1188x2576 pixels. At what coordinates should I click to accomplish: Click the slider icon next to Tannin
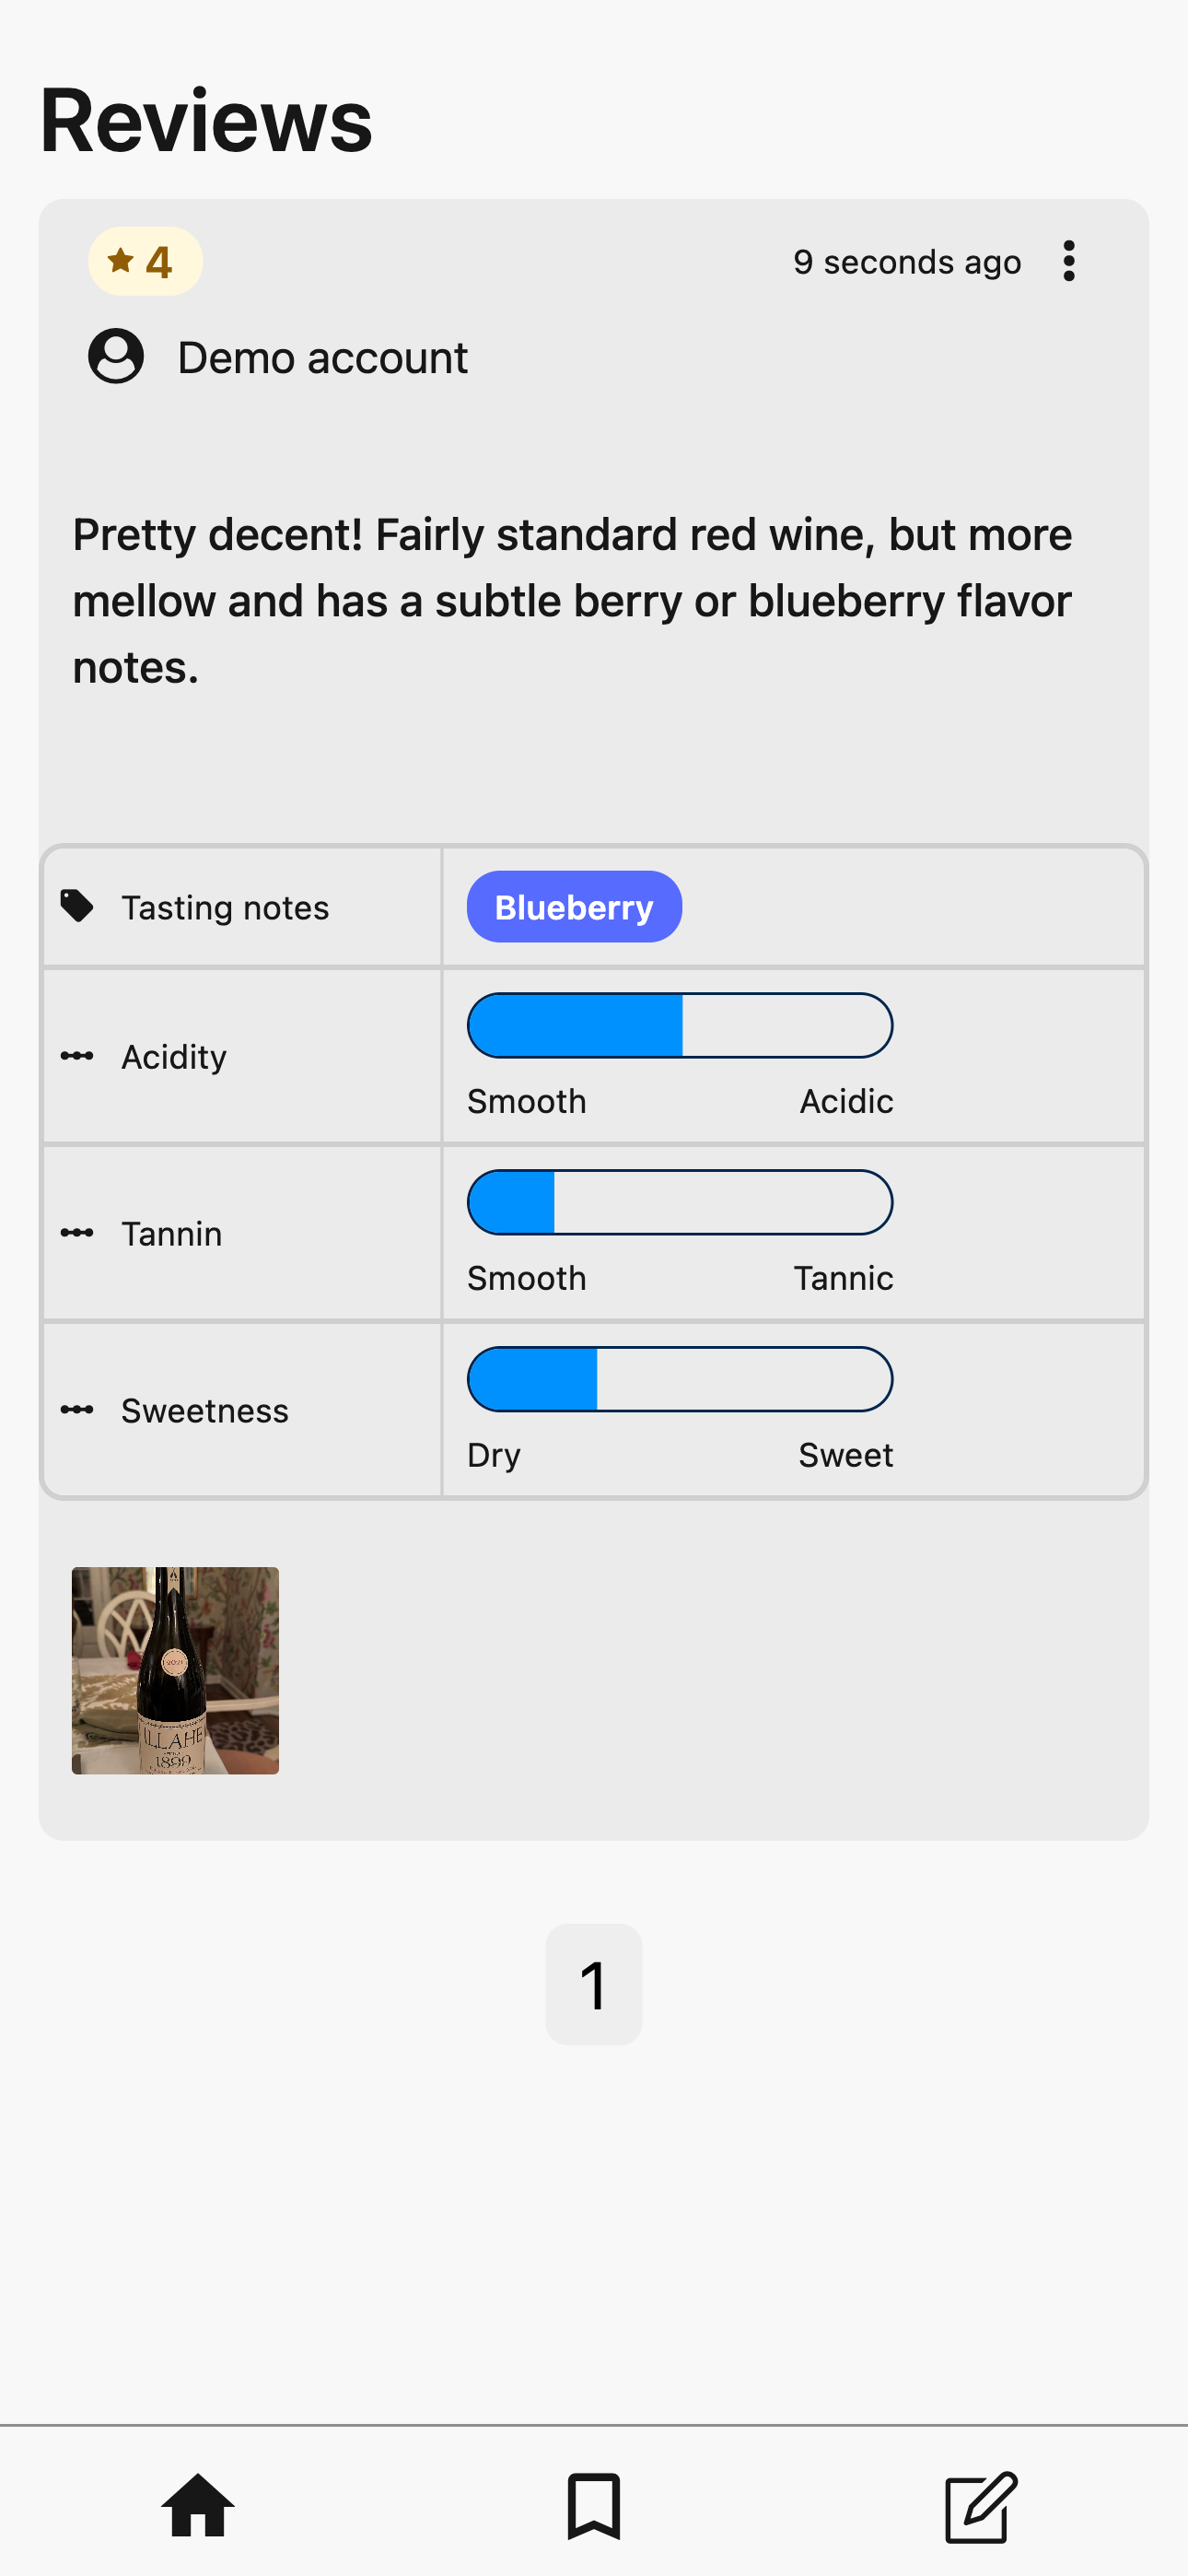pos(77,1233)
